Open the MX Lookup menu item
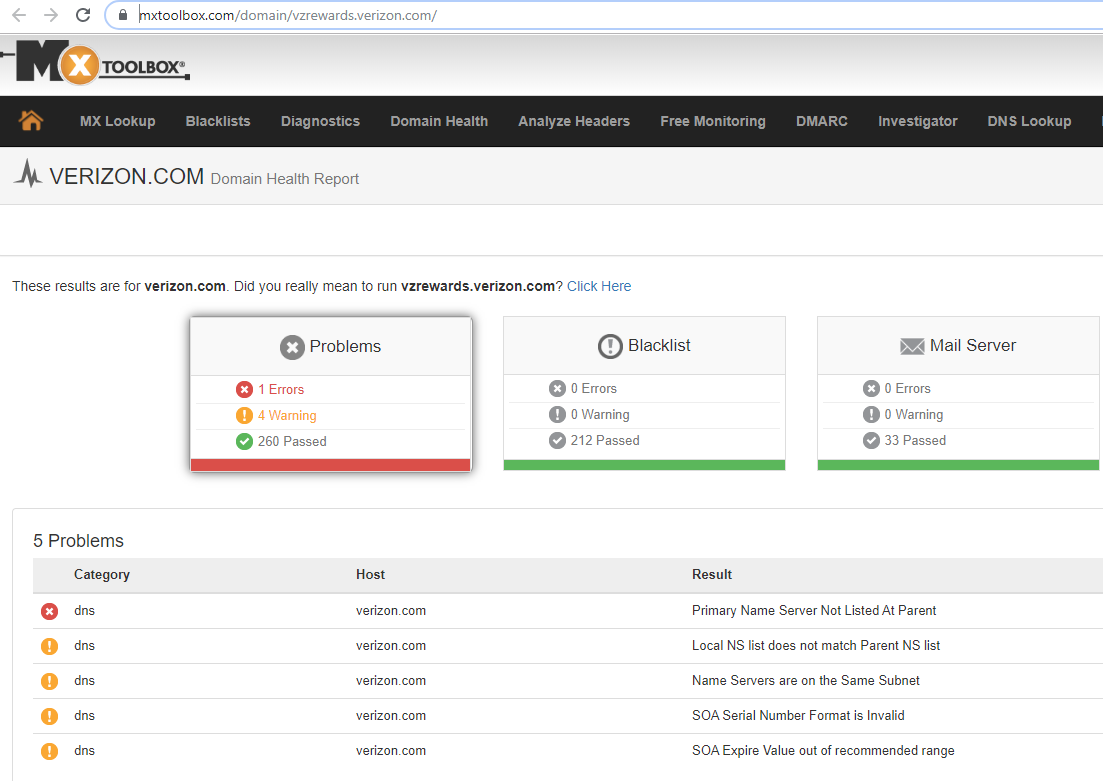 tap(117, 121)
